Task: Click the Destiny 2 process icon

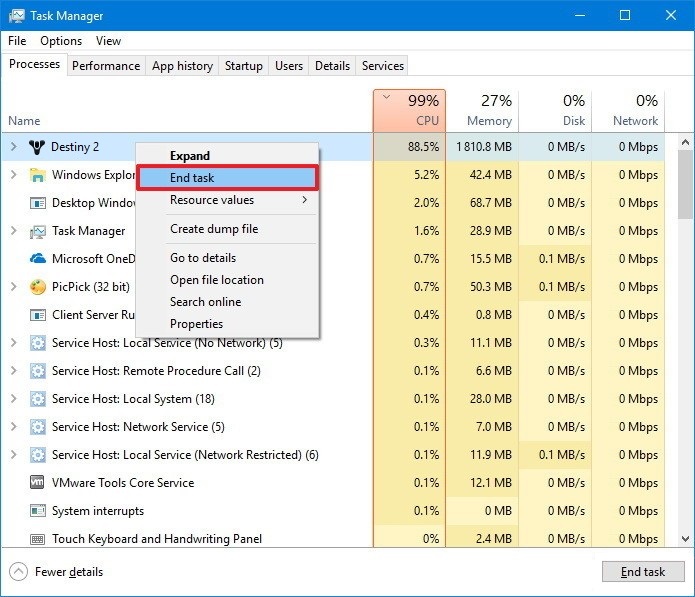Action: (x=38, y=147)
